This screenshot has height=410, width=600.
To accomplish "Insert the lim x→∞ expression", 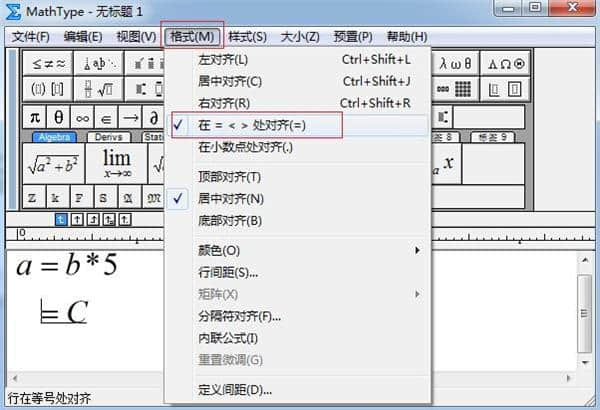I will click(117, 164).
